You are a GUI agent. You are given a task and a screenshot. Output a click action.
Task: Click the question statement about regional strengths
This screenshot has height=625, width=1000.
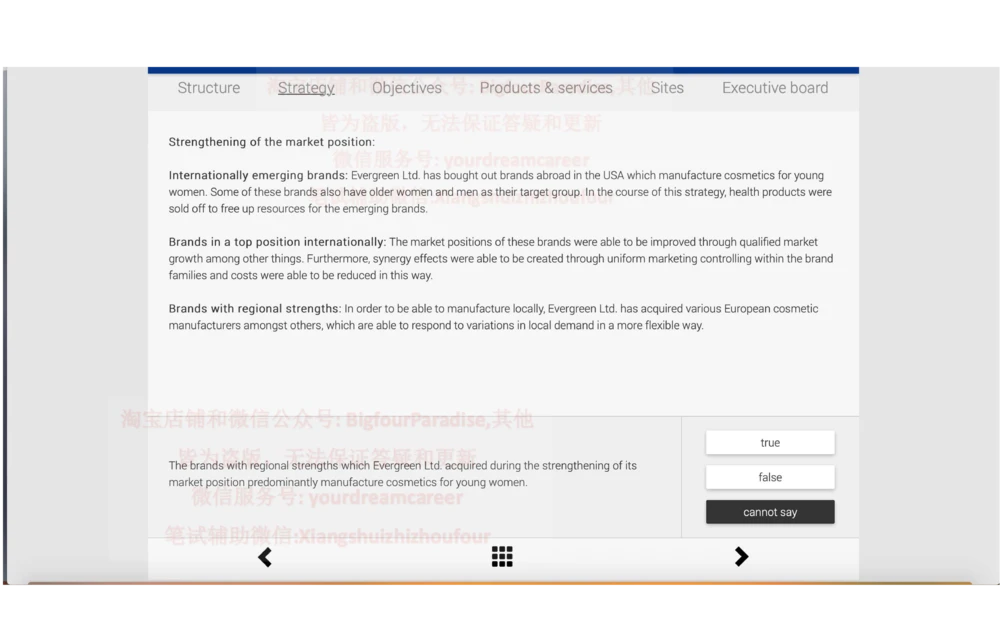(x=402, y=474)
